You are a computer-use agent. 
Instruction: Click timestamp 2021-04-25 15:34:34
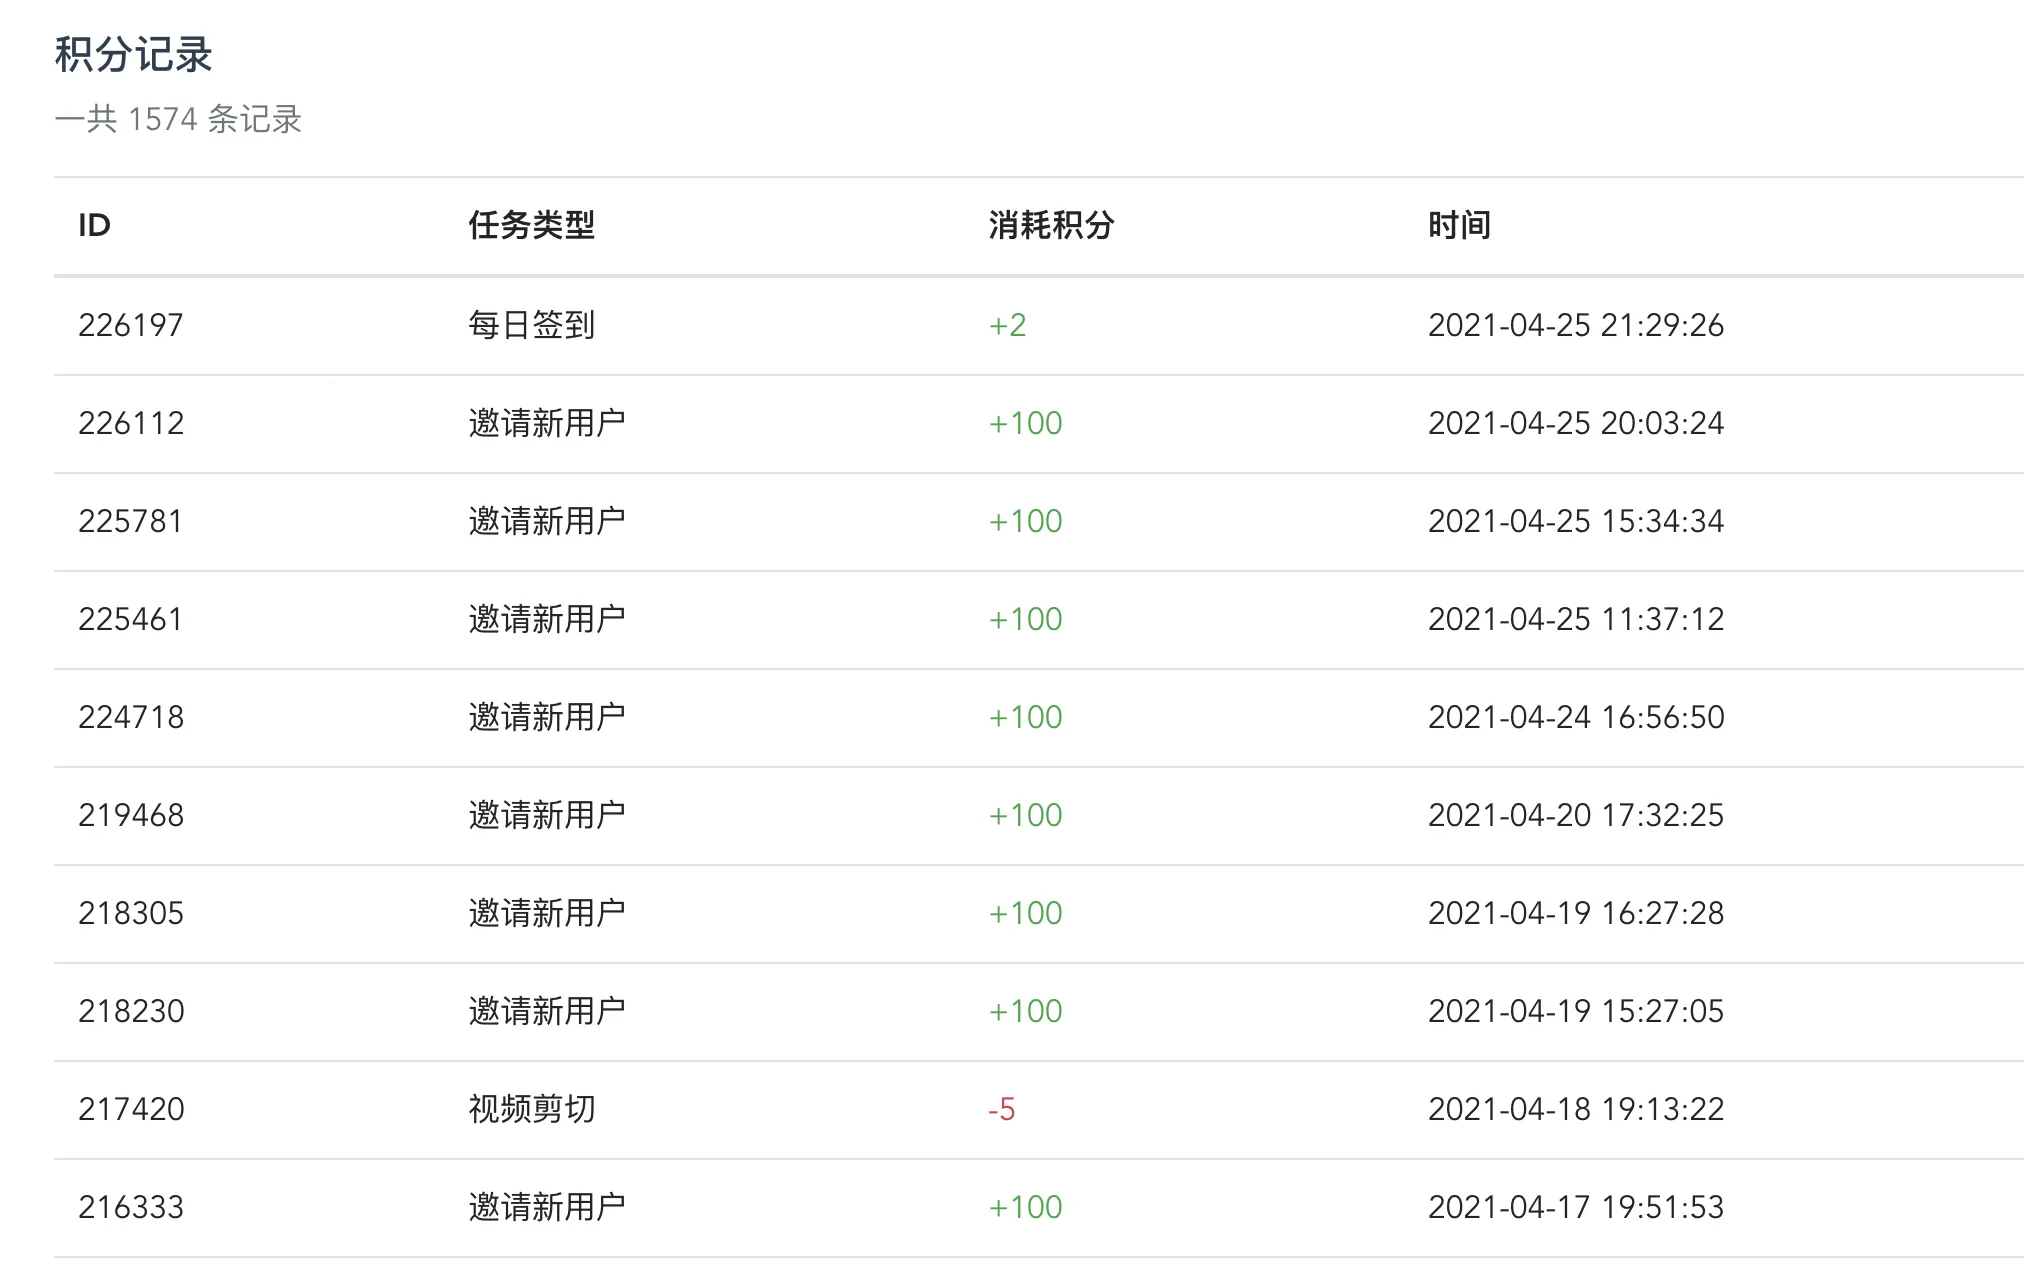[x=1575, y=521]
